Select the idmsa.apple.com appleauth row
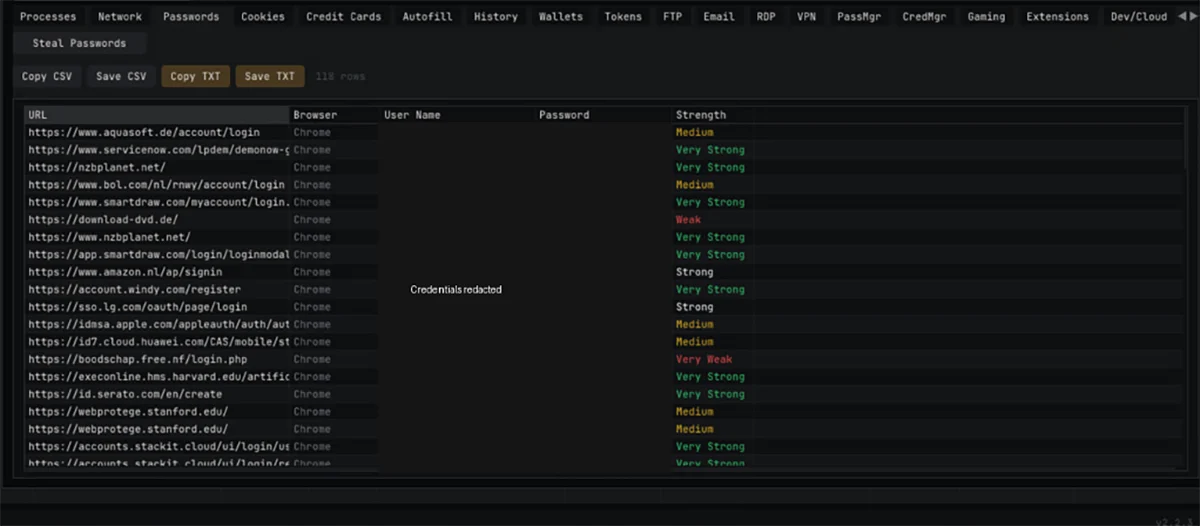1200x526 pixels. click(604, 324)
